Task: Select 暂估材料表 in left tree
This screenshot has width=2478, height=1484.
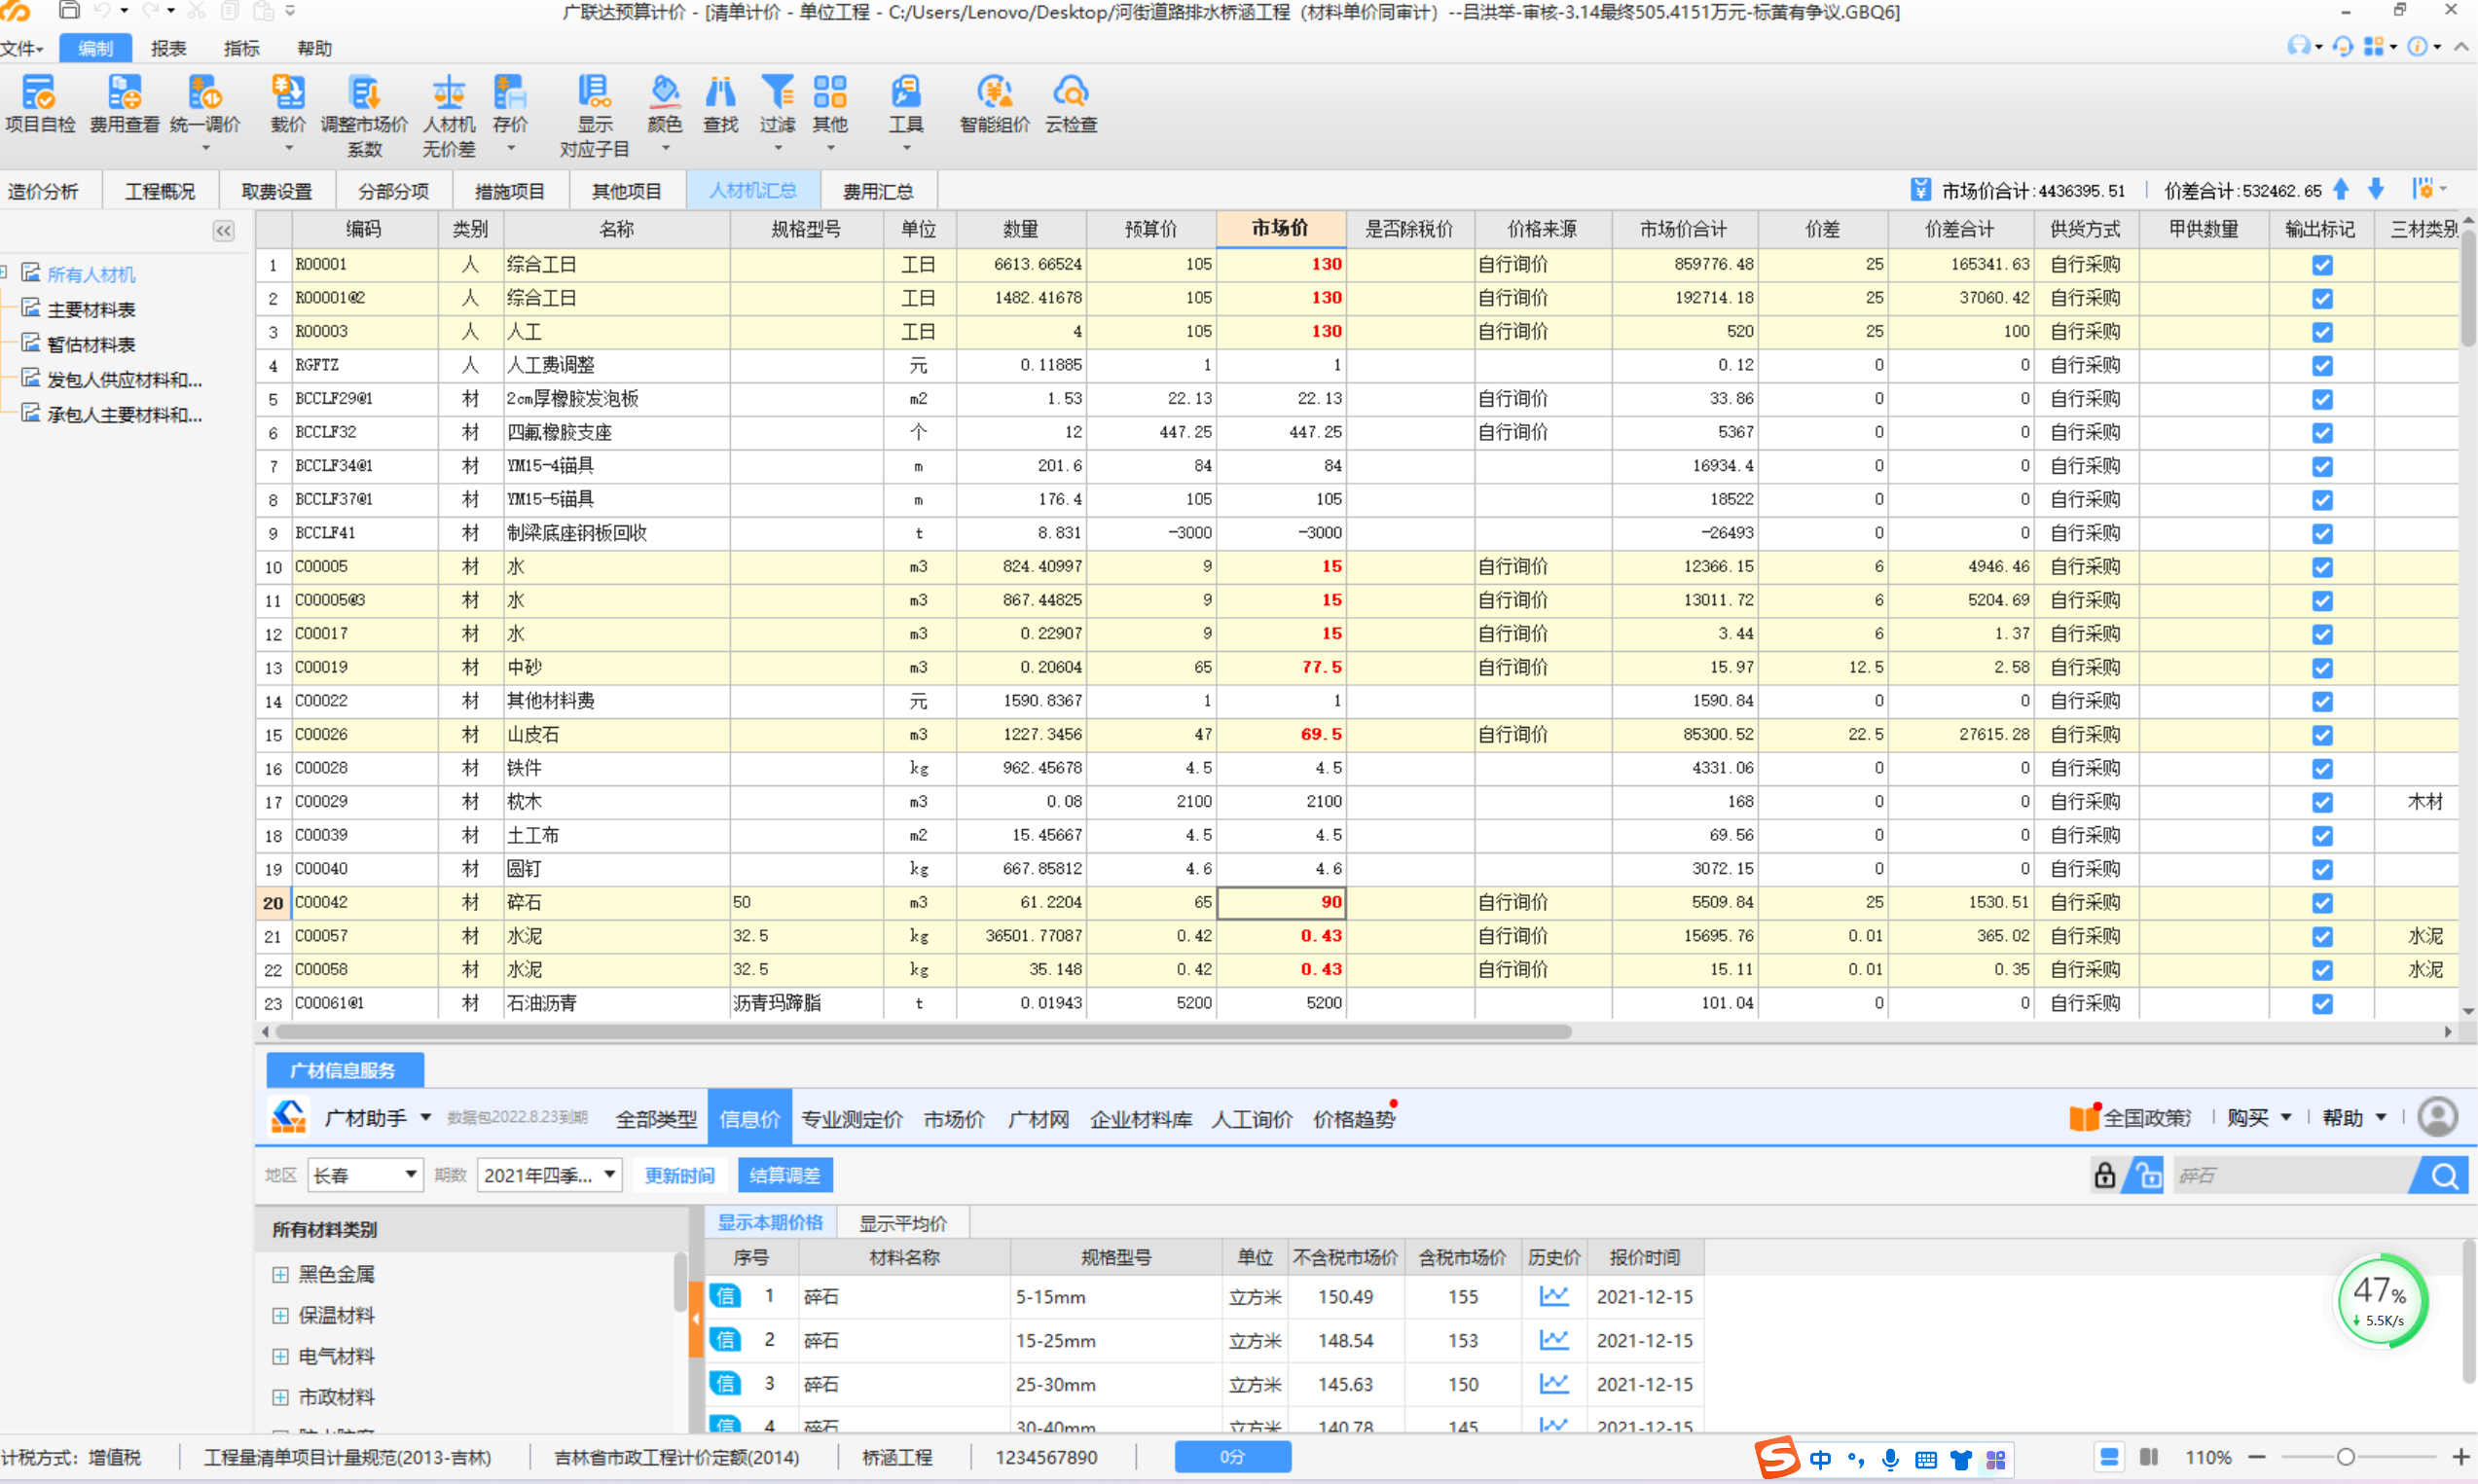Action: pos(91,345)
